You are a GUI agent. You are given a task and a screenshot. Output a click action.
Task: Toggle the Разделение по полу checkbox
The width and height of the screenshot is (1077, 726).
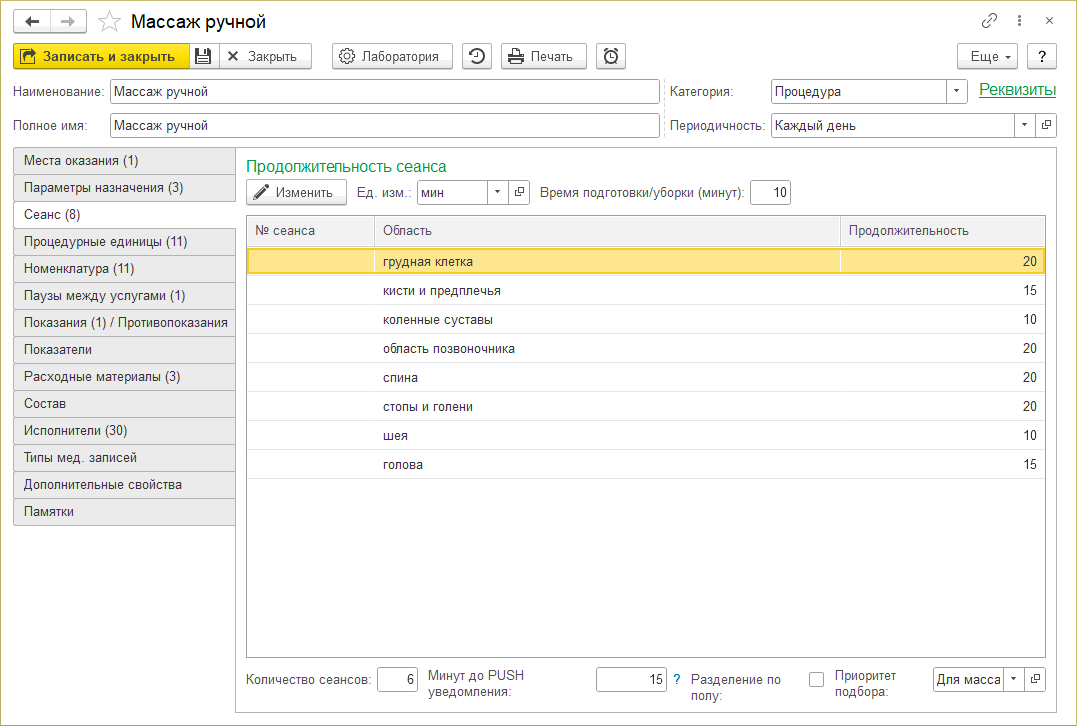pyautogui.click(x=816, y=680)
